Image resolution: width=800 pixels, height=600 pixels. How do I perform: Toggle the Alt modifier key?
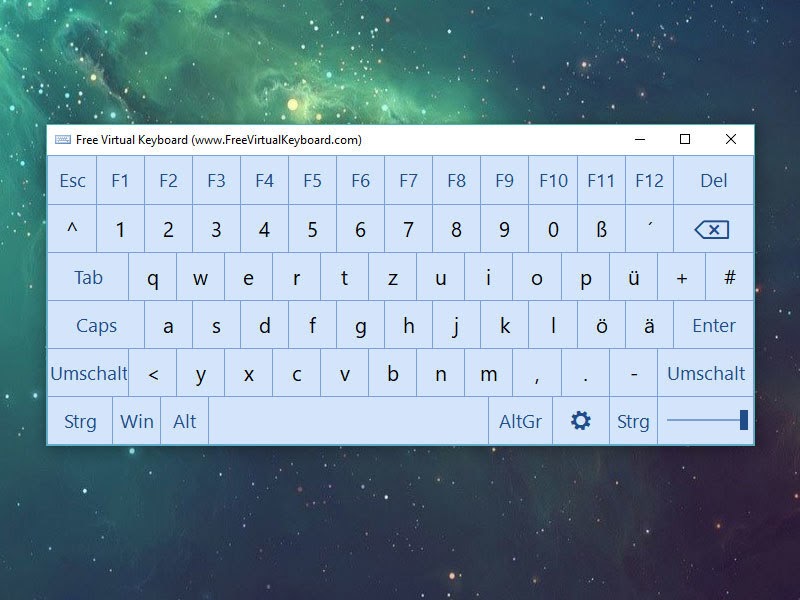(184, 421)
